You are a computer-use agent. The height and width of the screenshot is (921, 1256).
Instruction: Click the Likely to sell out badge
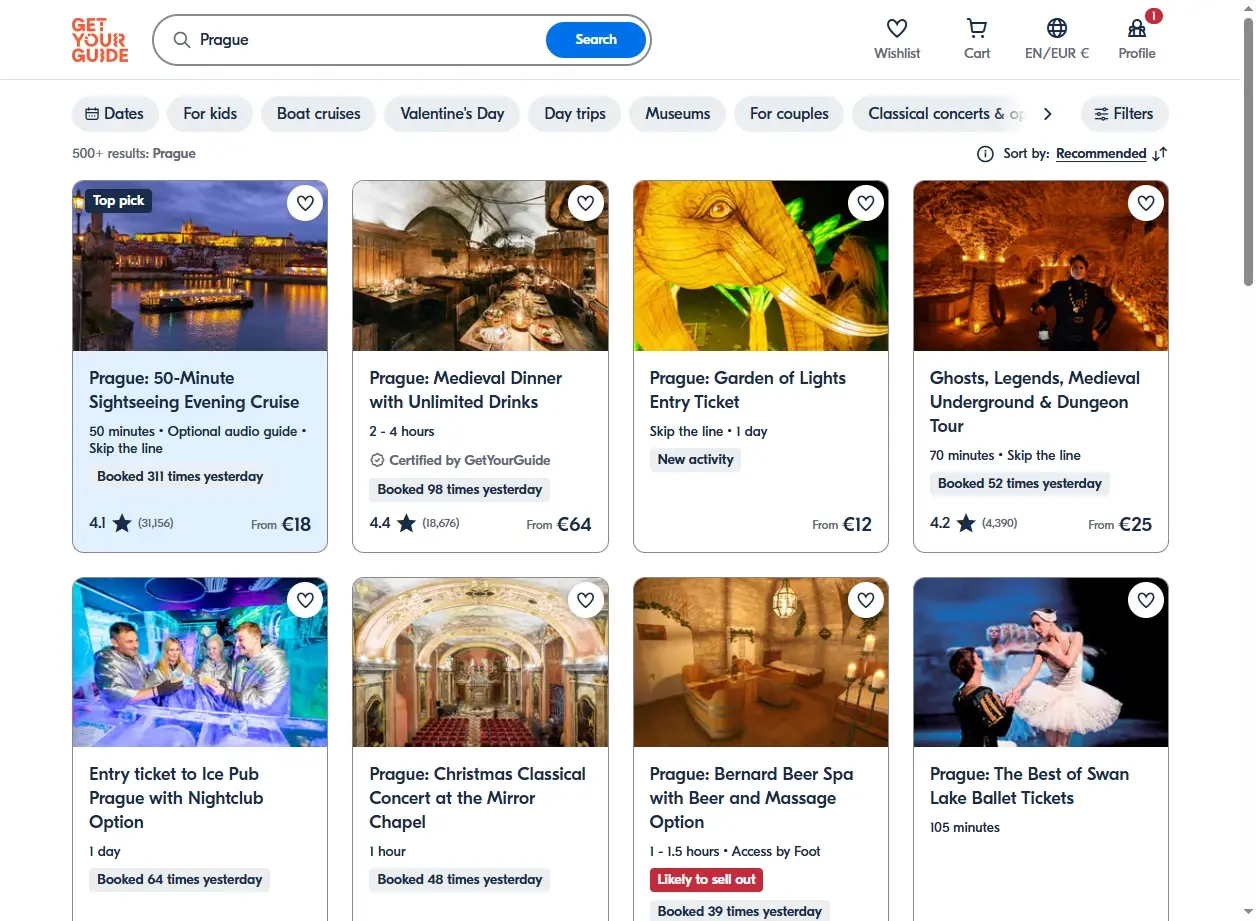tap(706, 880)
